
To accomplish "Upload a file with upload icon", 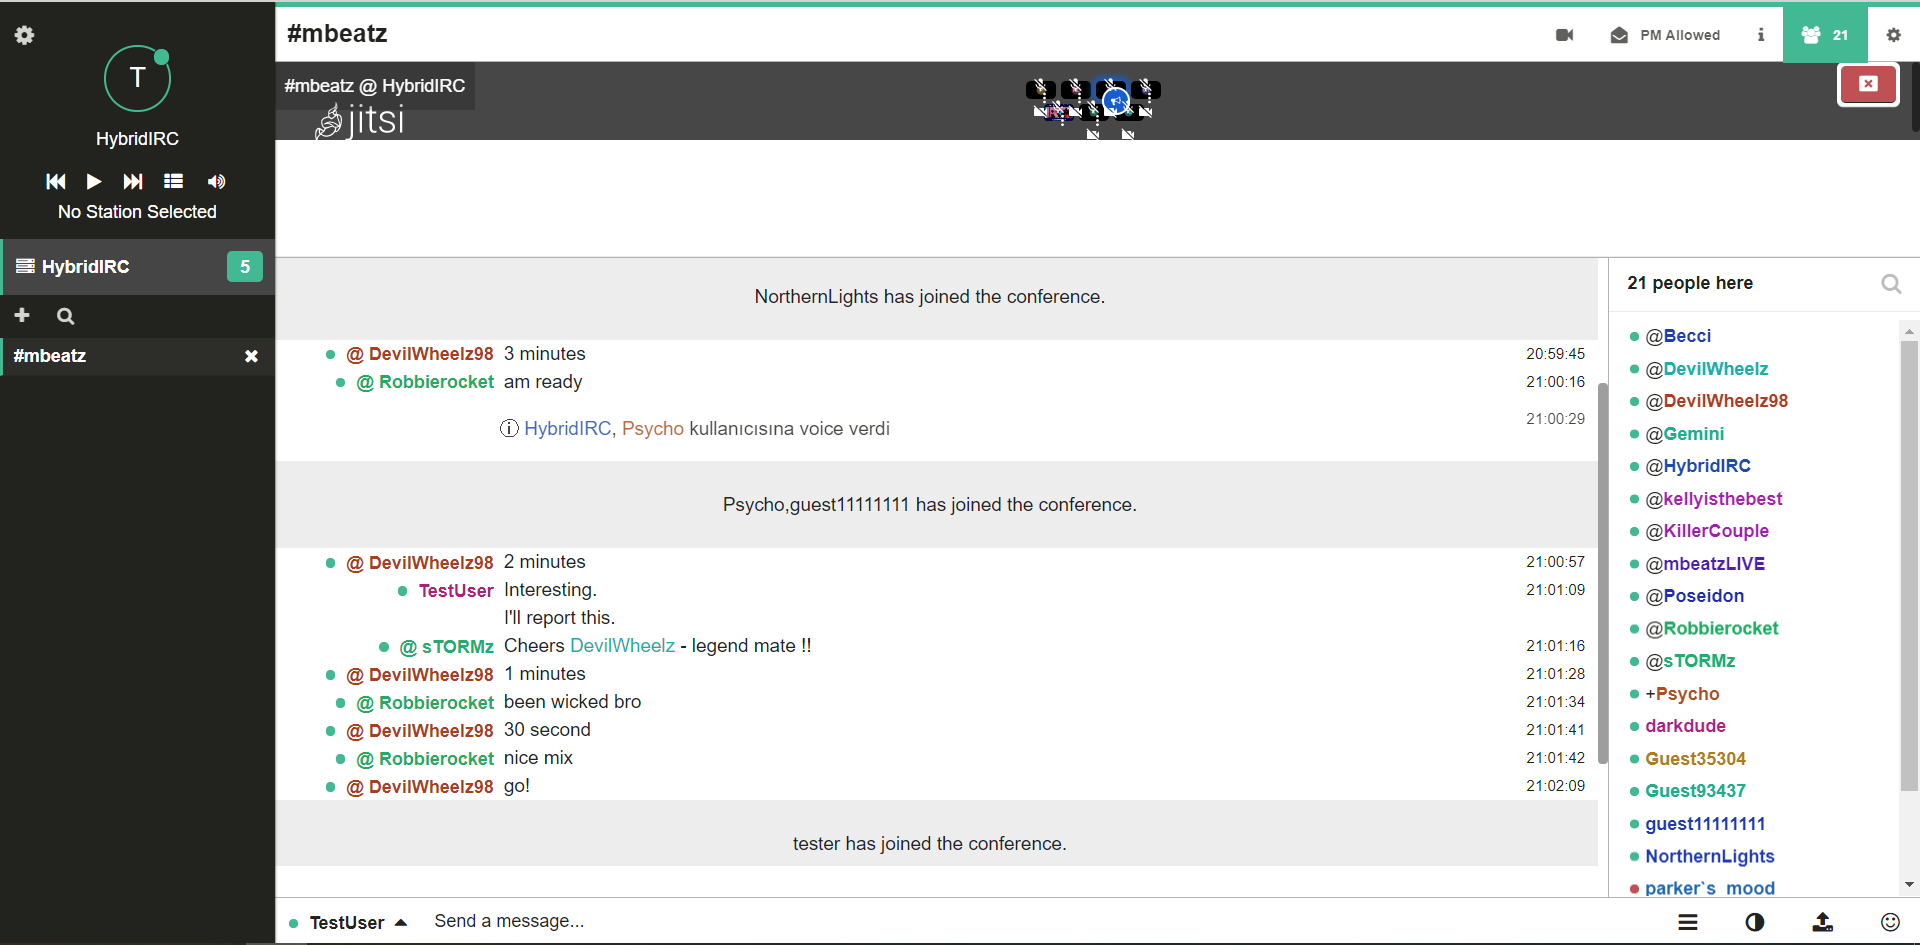I will coord(1823,922).
